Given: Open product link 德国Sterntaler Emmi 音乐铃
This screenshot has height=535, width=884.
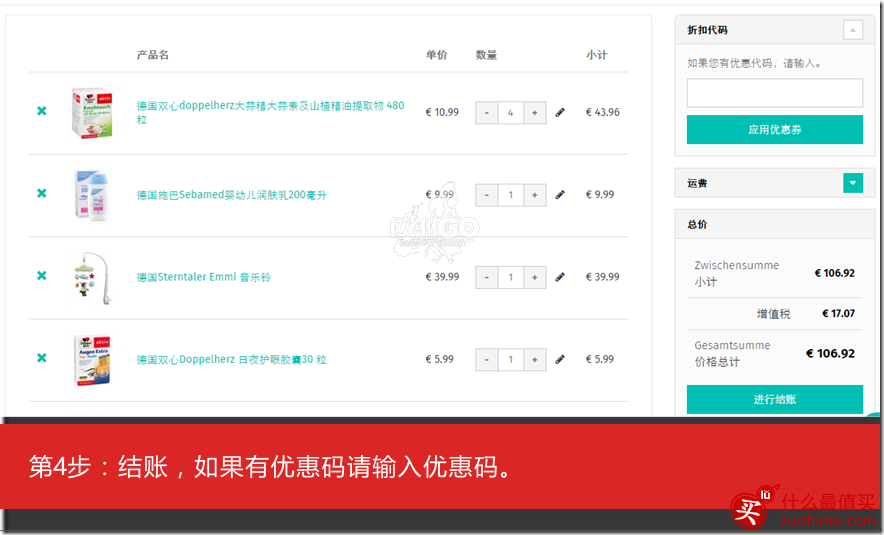Looking at the screenshot, I should pyautogui.click(x=204, y=277).
